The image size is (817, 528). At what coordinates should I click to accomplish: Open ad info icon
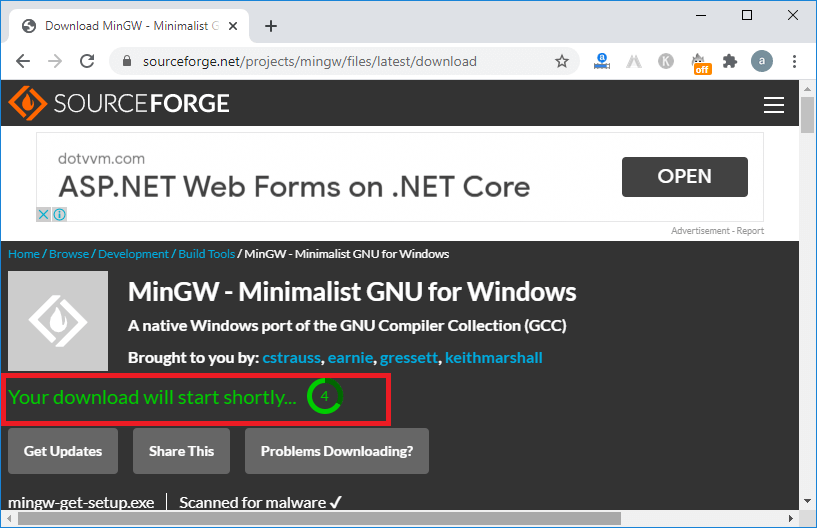click(x=59, y=214)
